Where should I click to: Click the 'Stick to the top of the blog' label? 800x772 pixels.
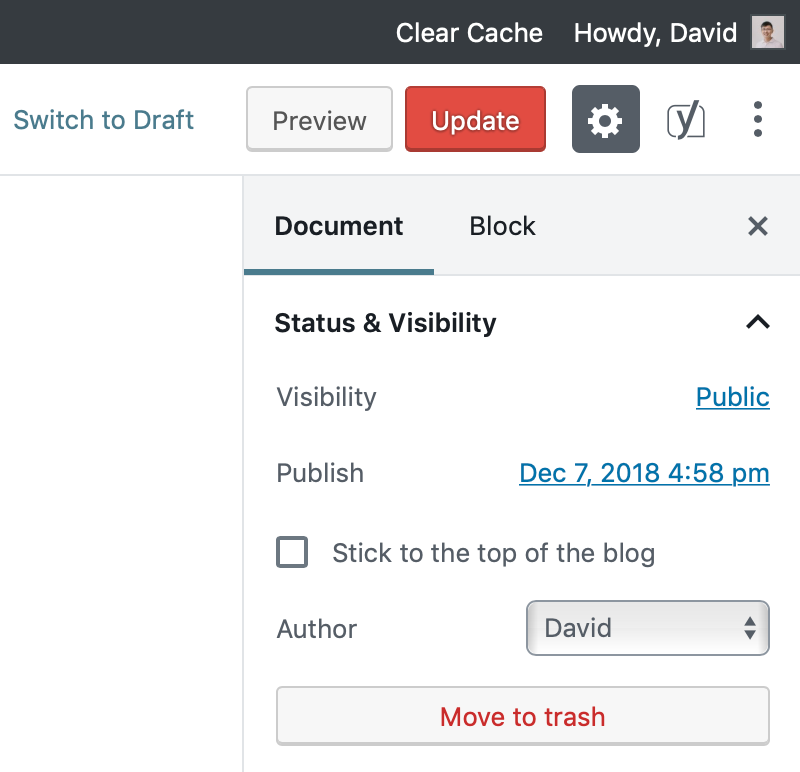pos(493,553)
